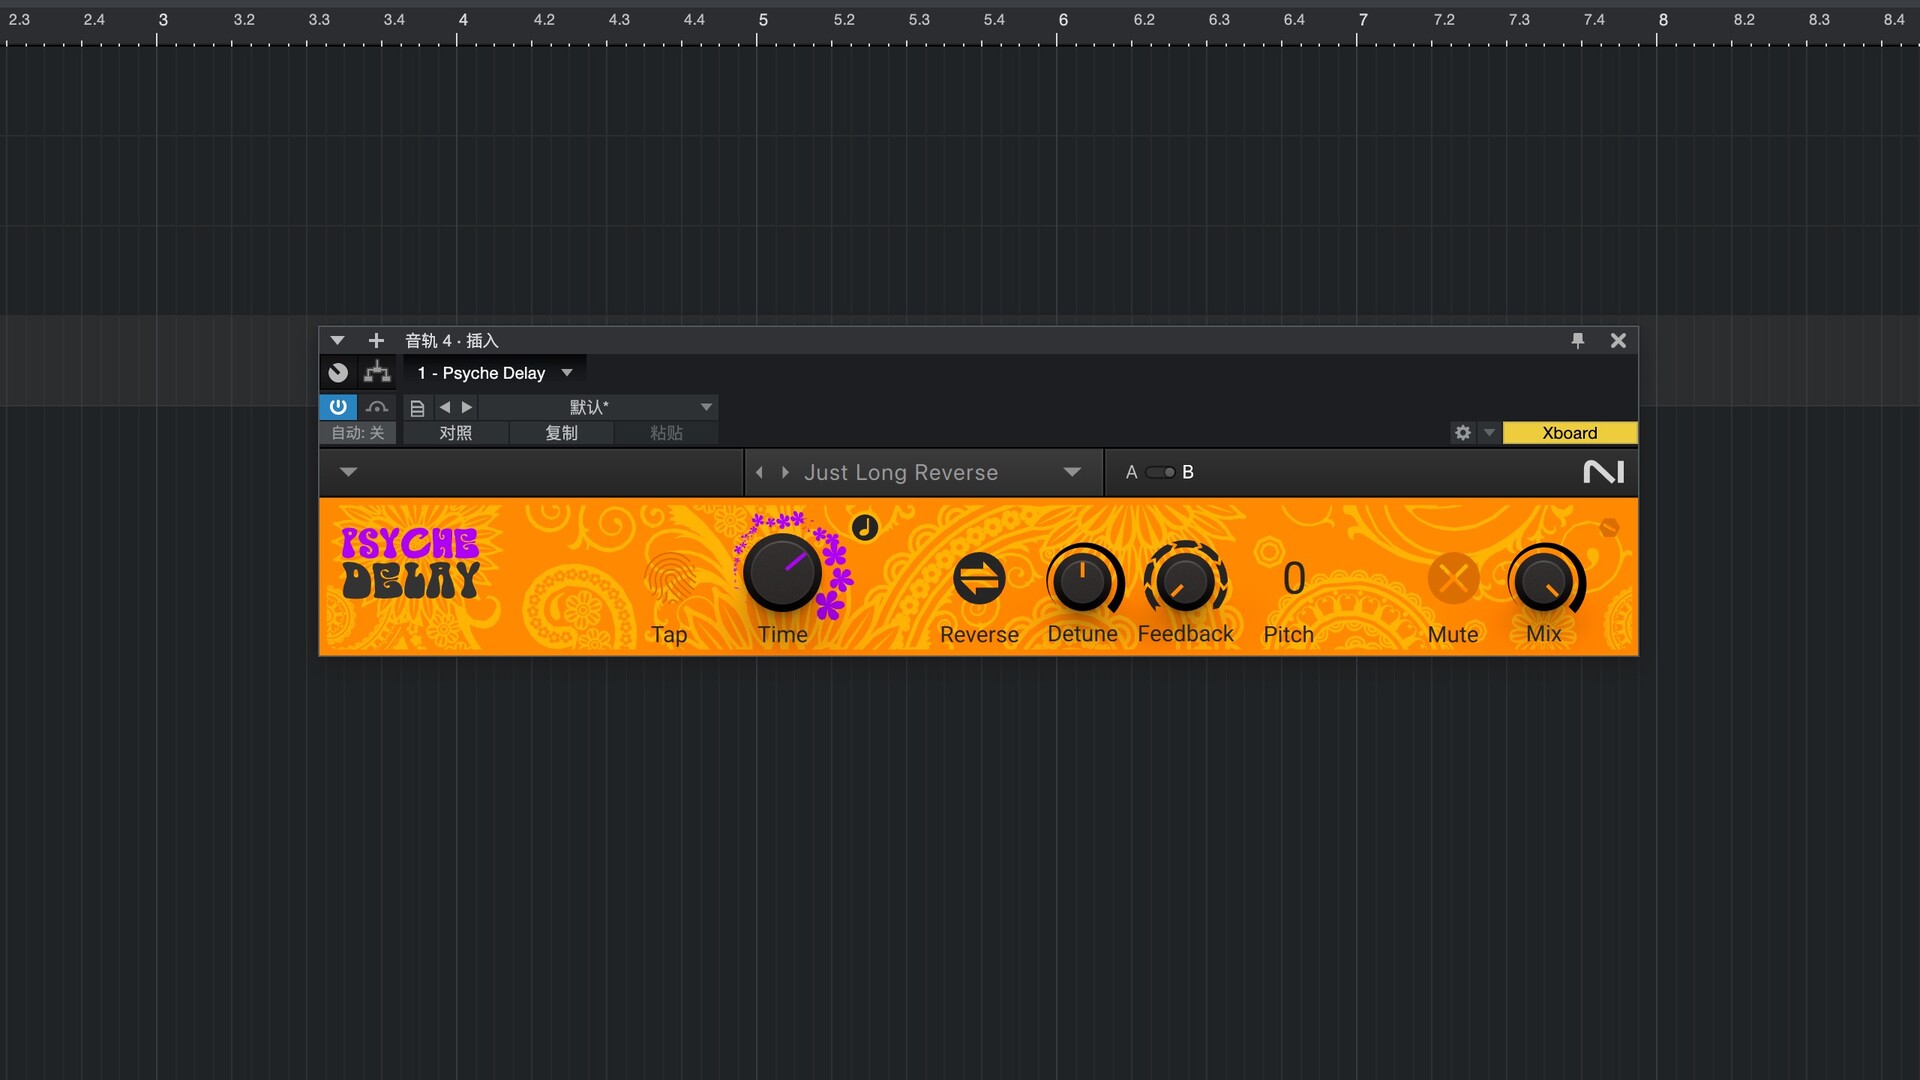Click the 复制 copy button
This screenshot has height=1080, width=1920.
pyautogui.click(x=562, y=433)
